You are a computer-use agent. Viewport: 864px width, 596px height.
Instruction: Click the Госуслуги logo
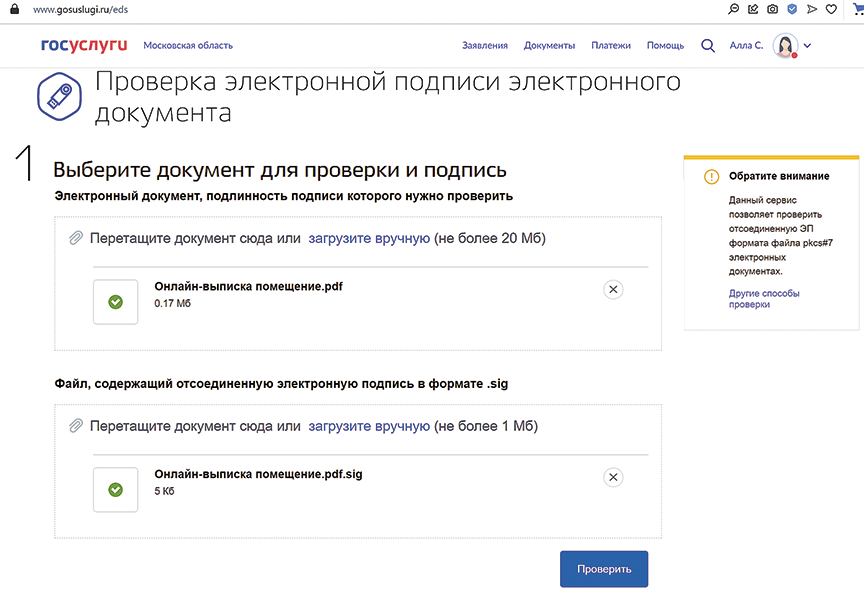(x=85, y=45)
